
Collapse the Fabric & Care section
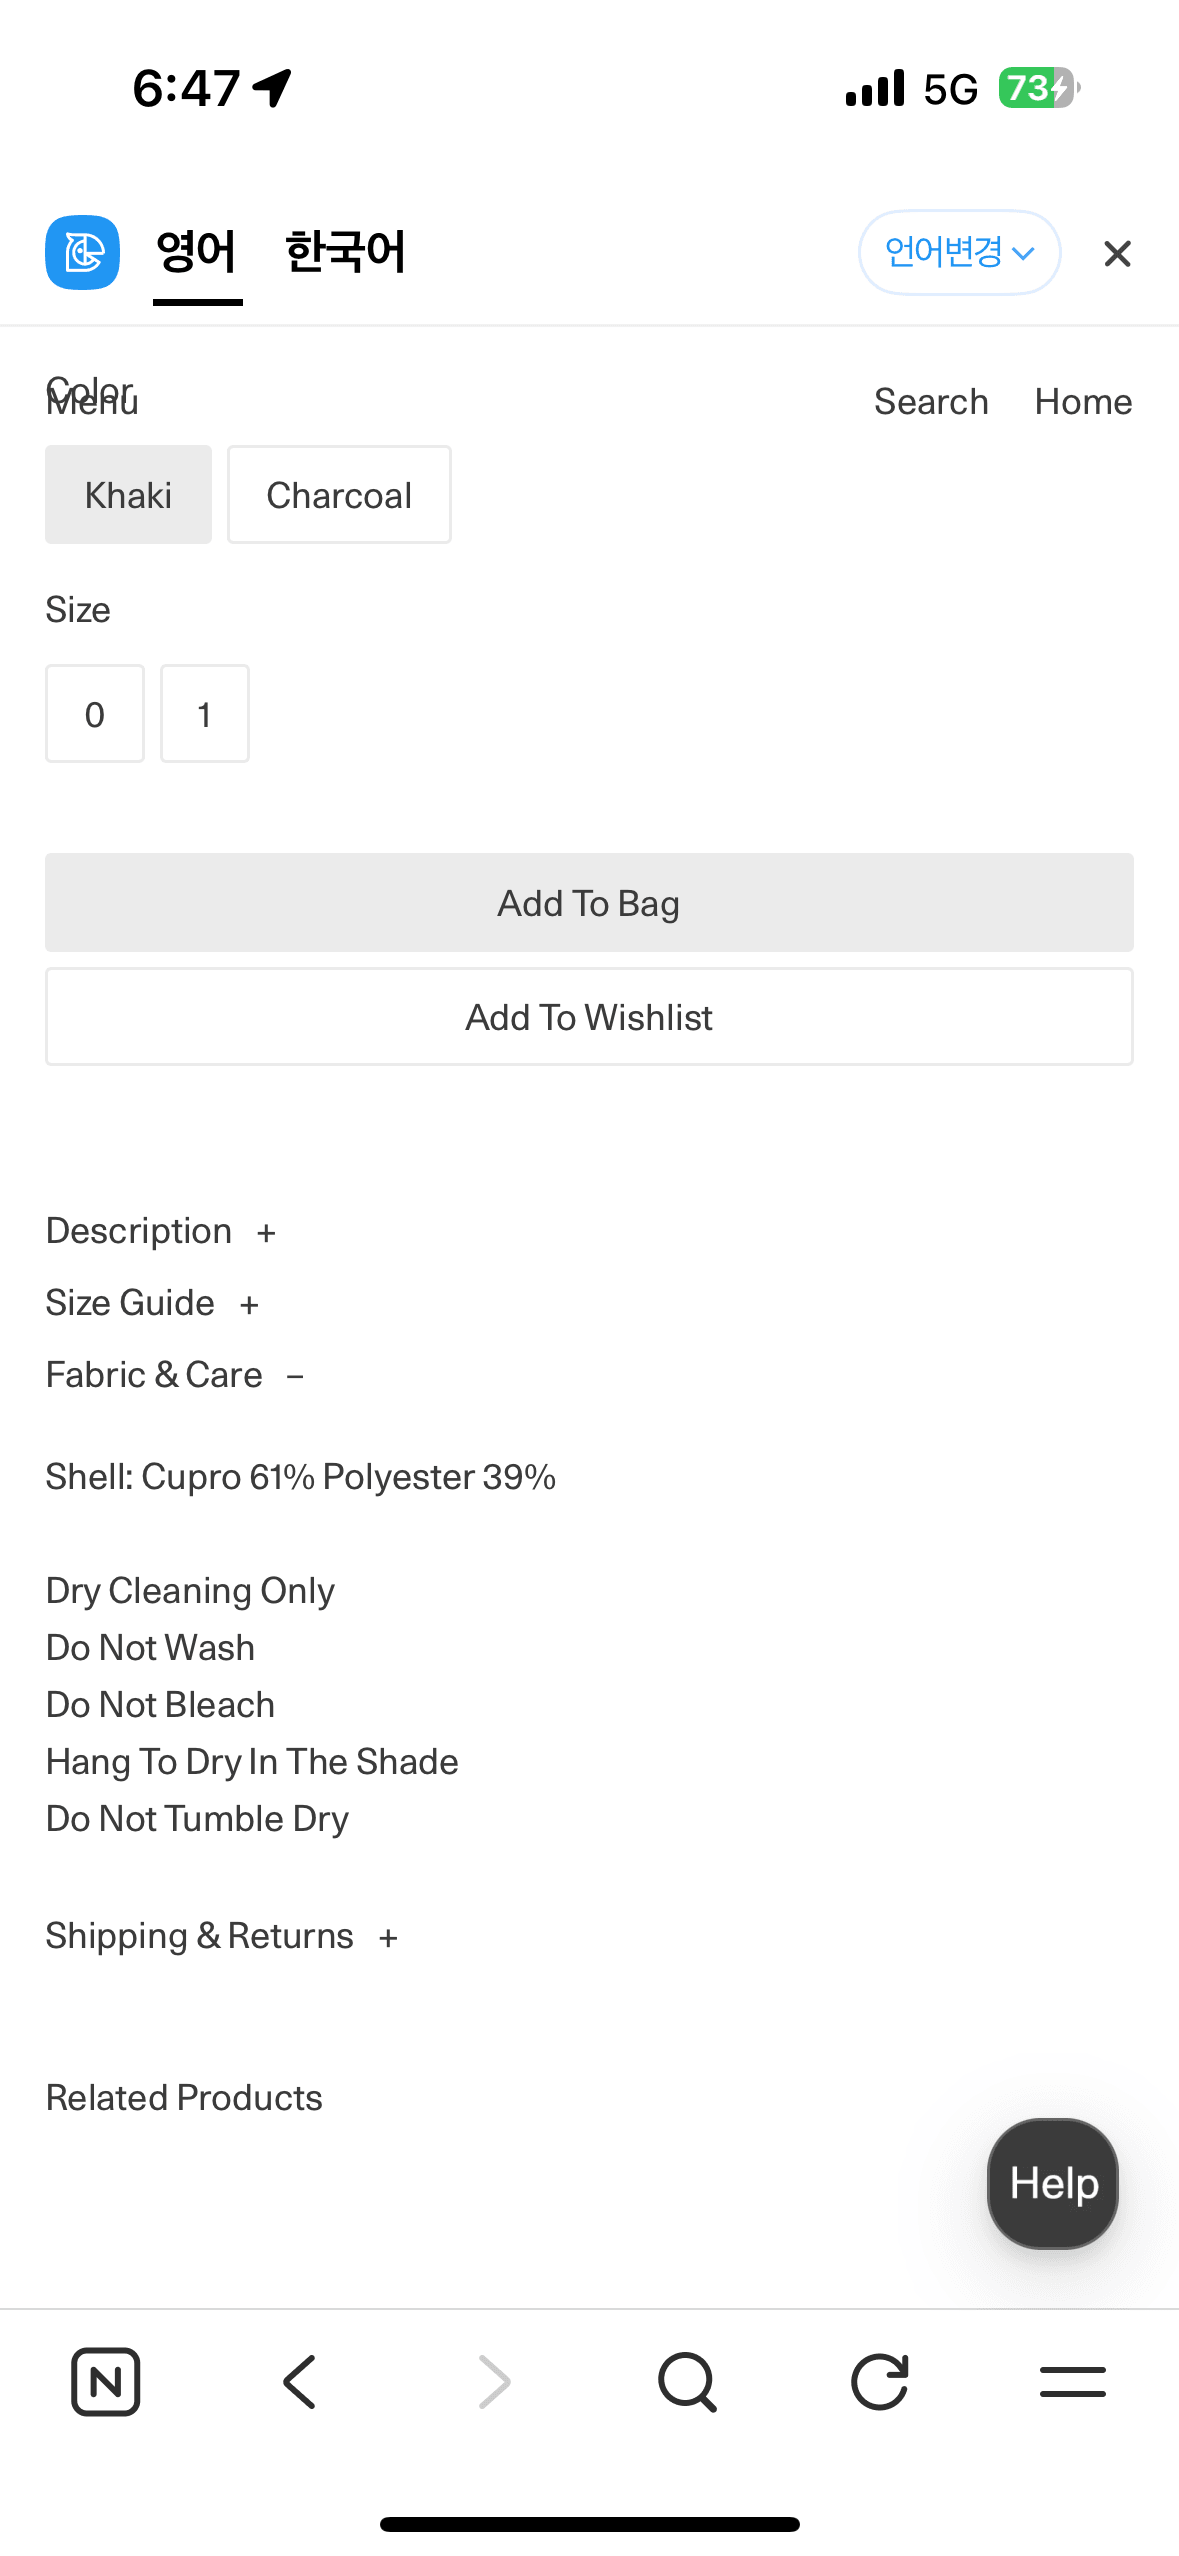175,1375
